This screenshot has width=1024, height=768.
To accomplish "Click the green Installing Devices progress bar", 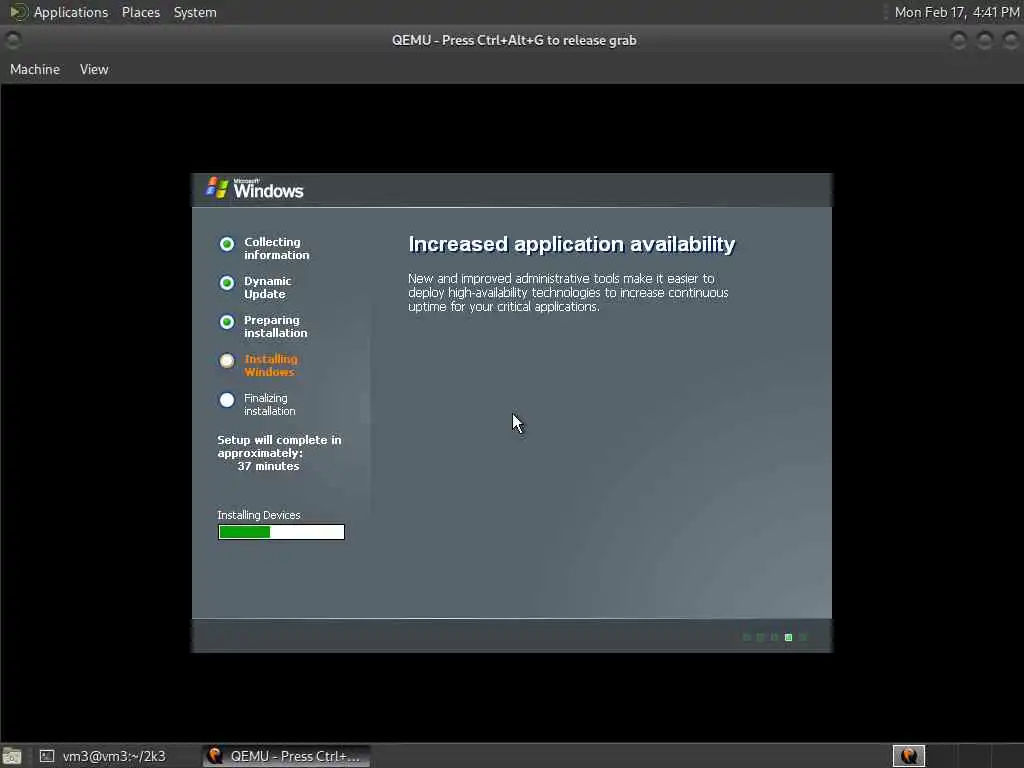I will pos(281,532).
